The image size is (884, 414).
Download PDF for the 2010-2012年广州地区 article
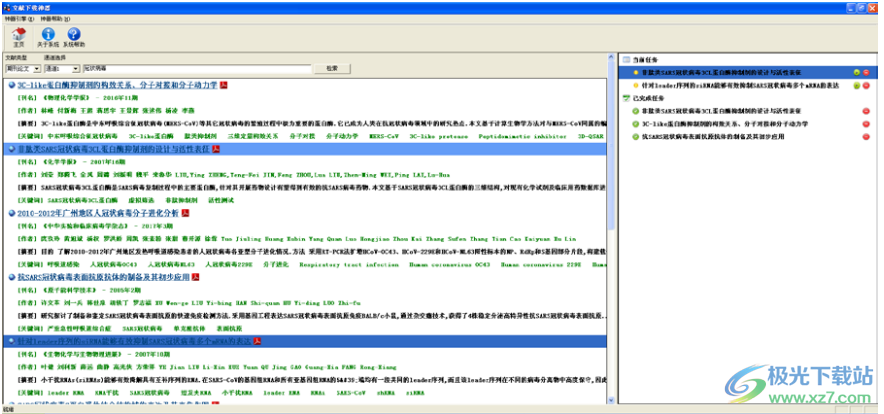[185, 213]
